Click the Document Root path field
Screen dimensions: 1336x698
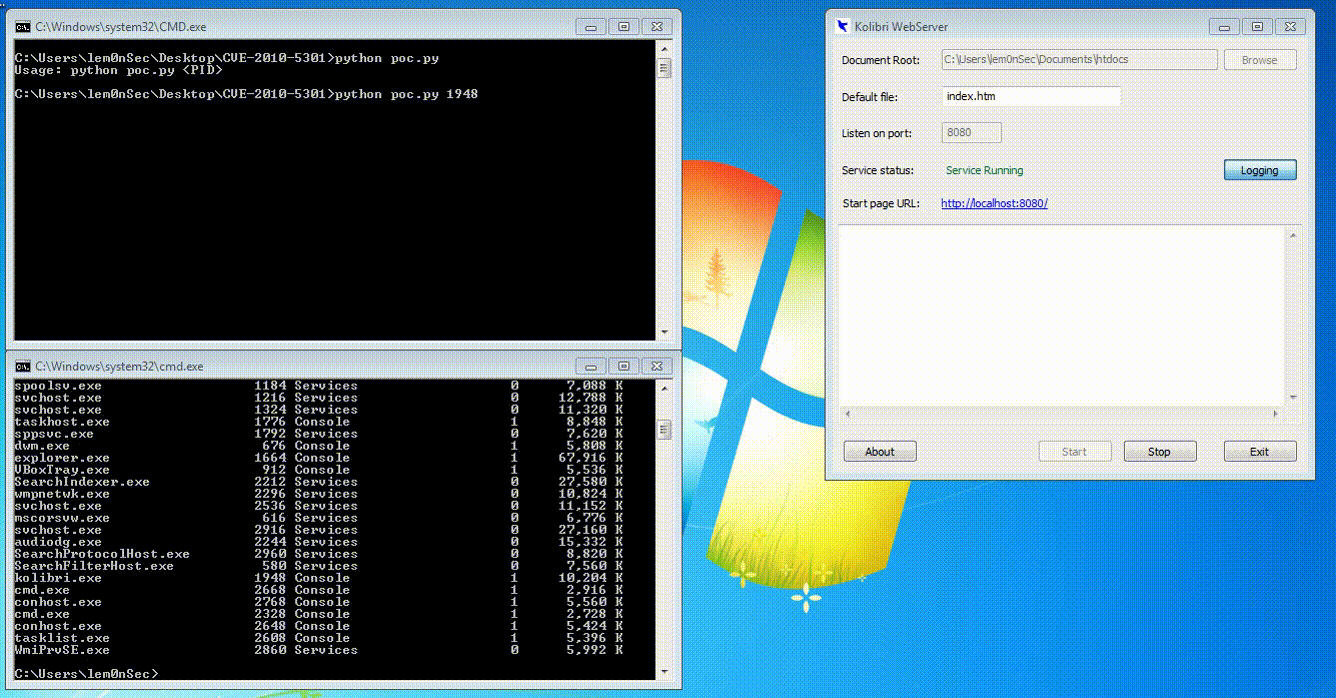(1079, 60)
